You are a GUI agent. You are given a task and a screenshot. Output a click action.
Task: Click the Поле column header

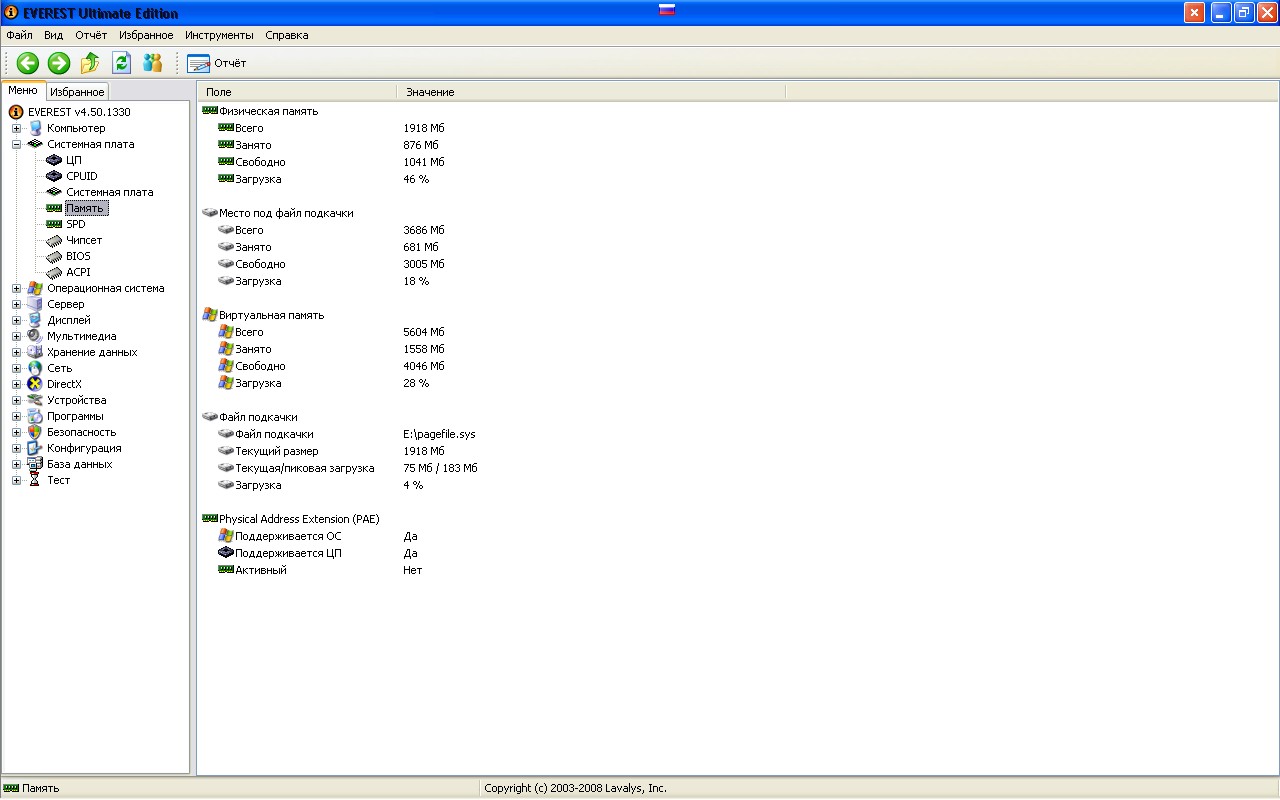[297, 92]
